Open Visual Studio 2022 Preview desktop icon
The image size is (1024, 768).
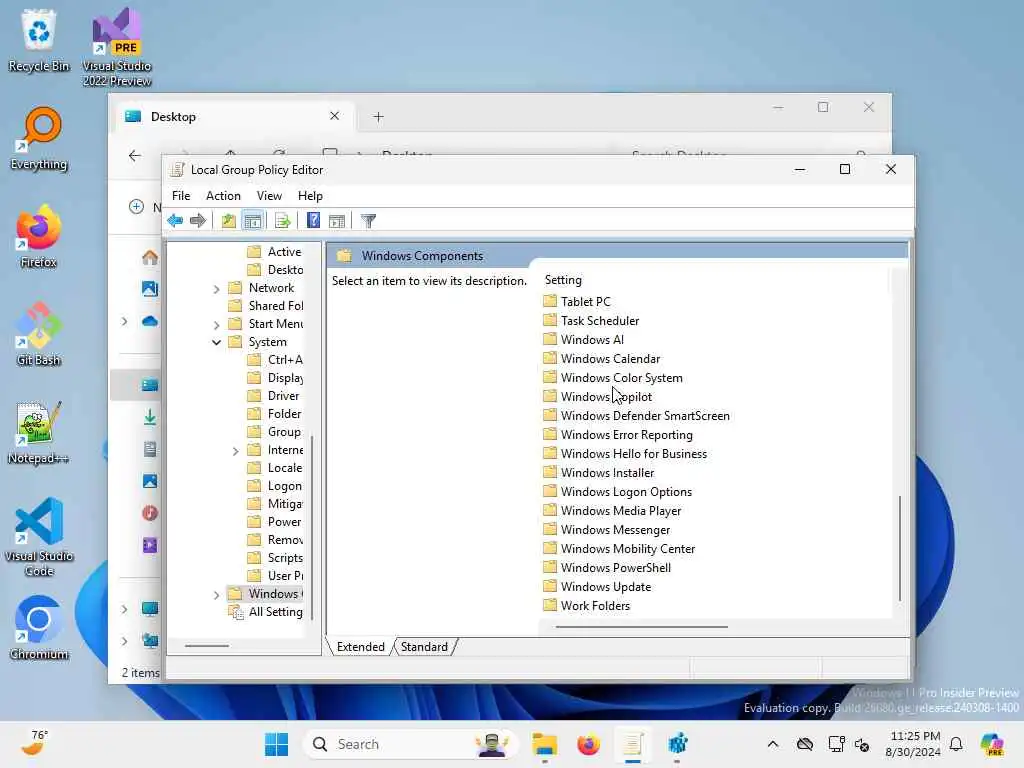tap(117, 47)
